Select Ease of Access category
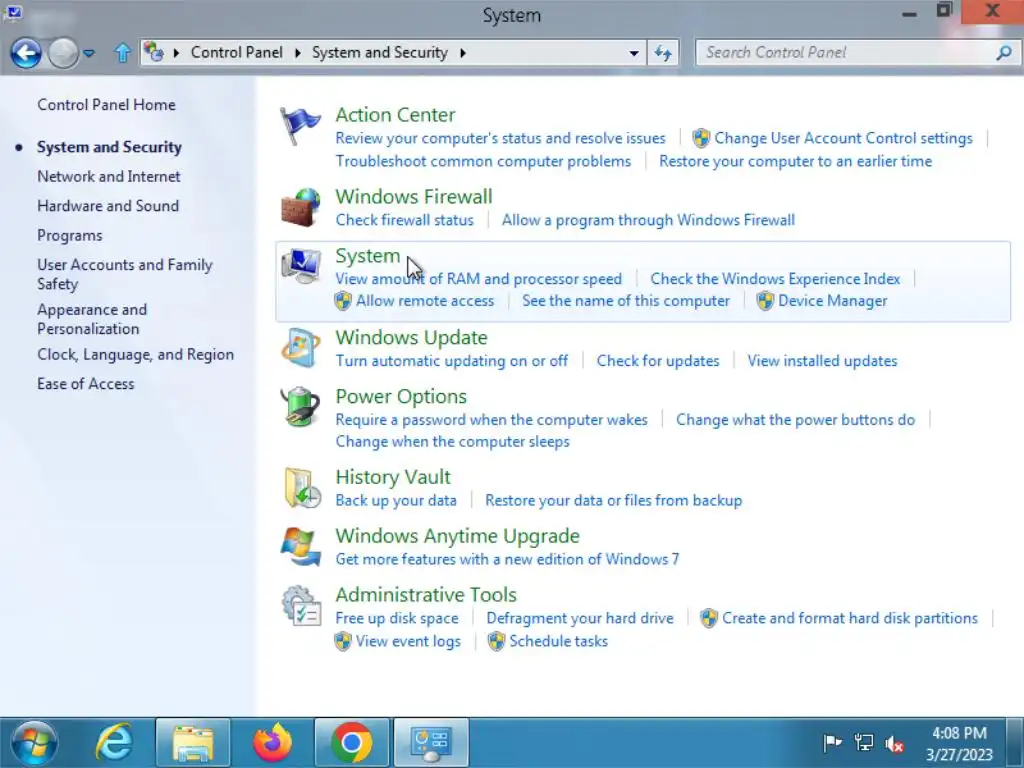 tap(86, 383)
